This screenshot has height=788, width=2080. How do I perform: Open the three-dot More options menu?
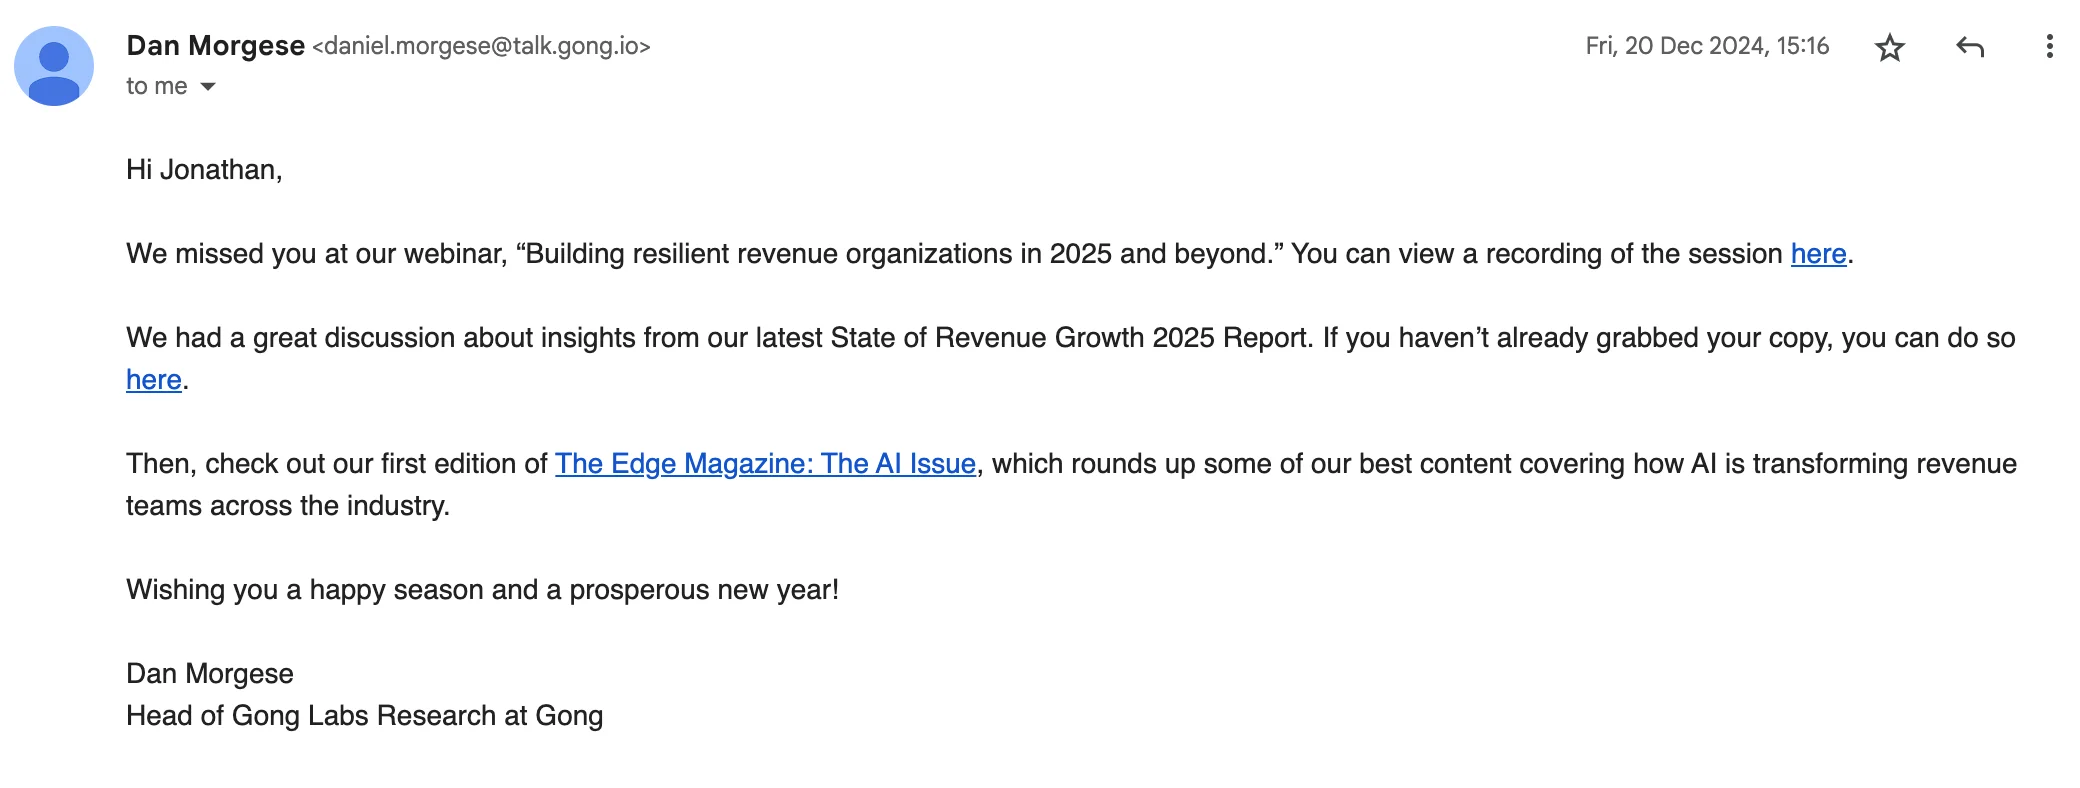click(2049, 47)
